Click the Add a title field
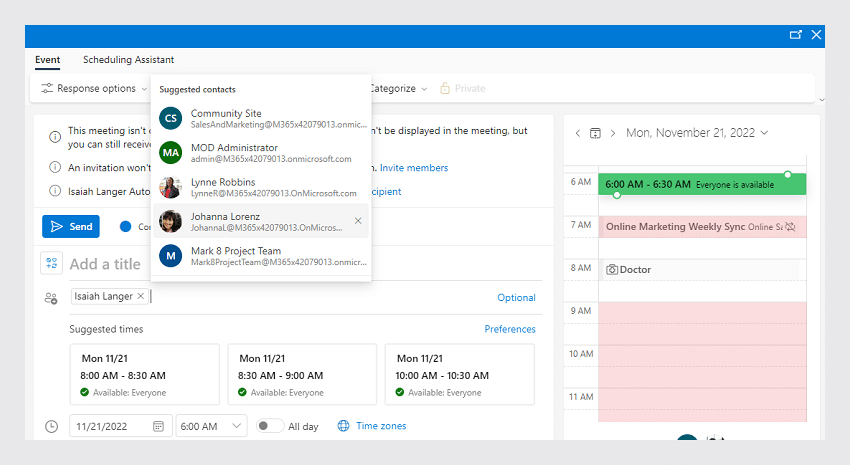The height and width of the screenshot is (465, 850). 105,264
